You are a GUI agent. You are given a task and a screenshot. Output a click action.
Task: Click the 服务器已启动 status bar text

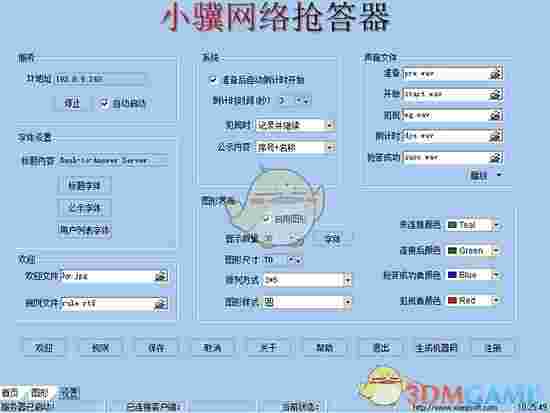click(x=28, y=407)
